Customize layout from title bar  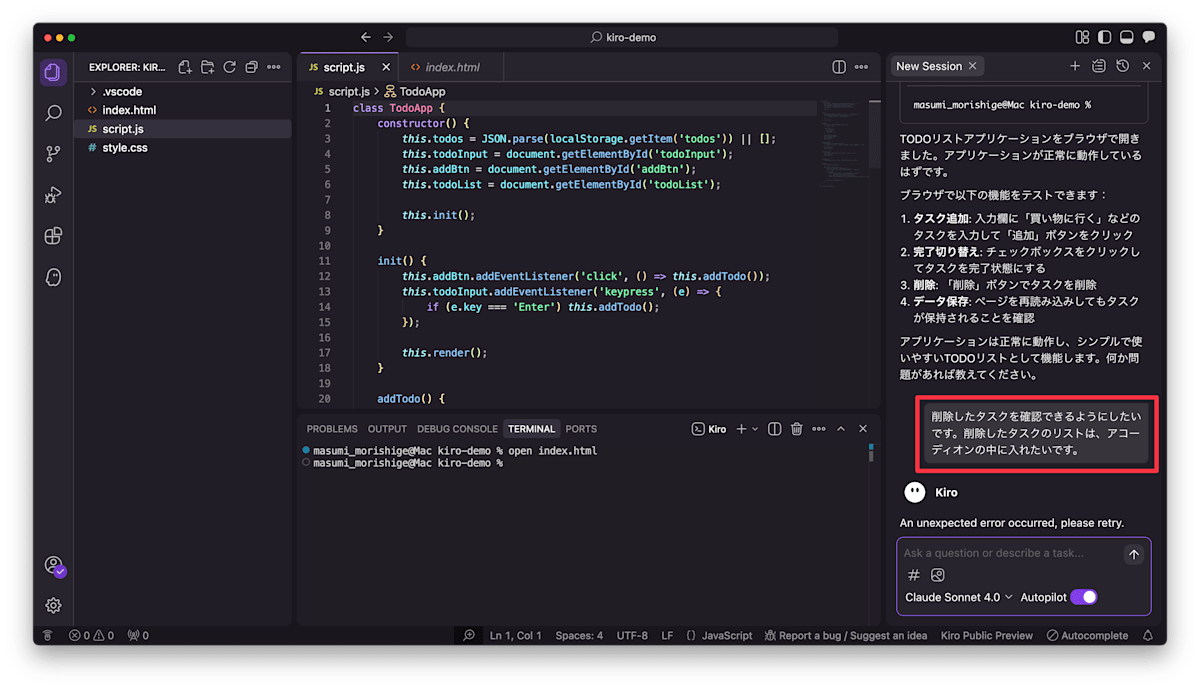[1082, 37]
